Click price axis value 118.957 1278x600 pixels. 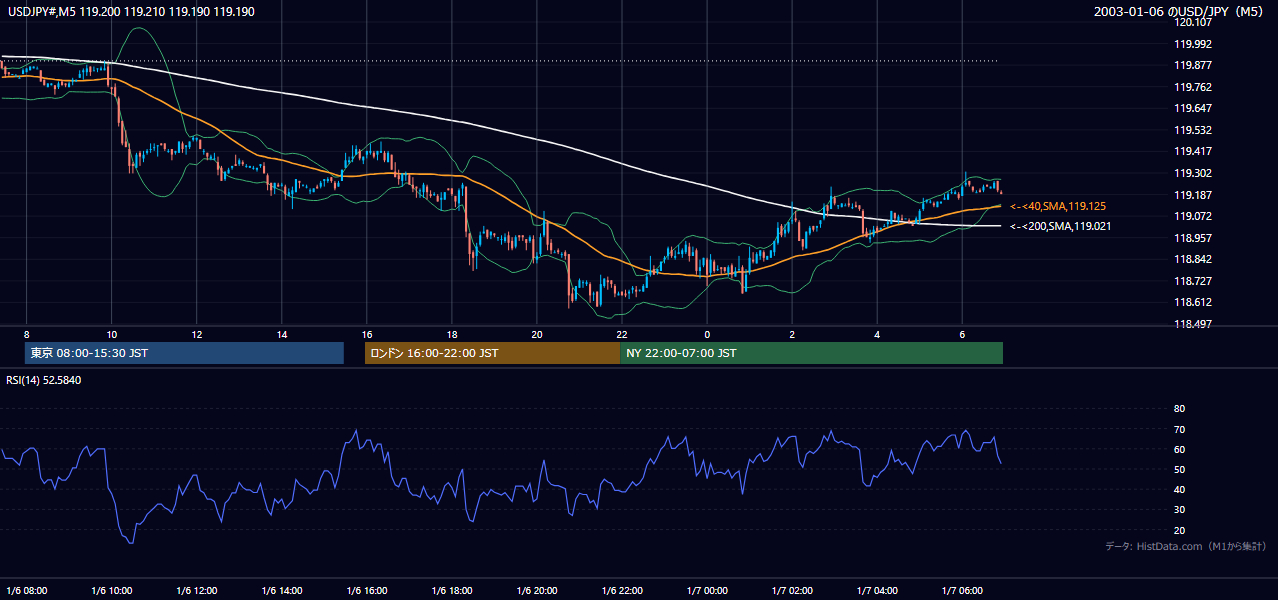click(1193, 238)
